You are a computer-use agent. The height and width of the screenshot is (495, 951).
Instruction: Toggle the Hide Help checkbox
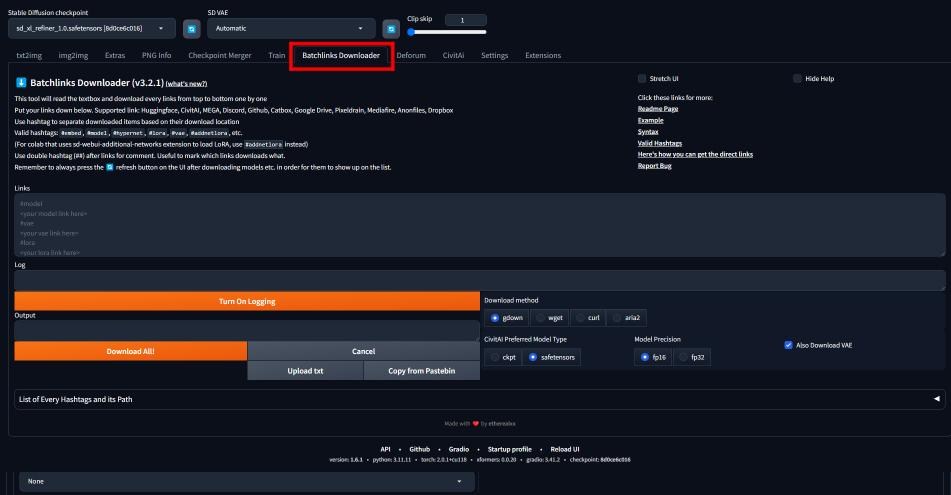pos(797,78)
